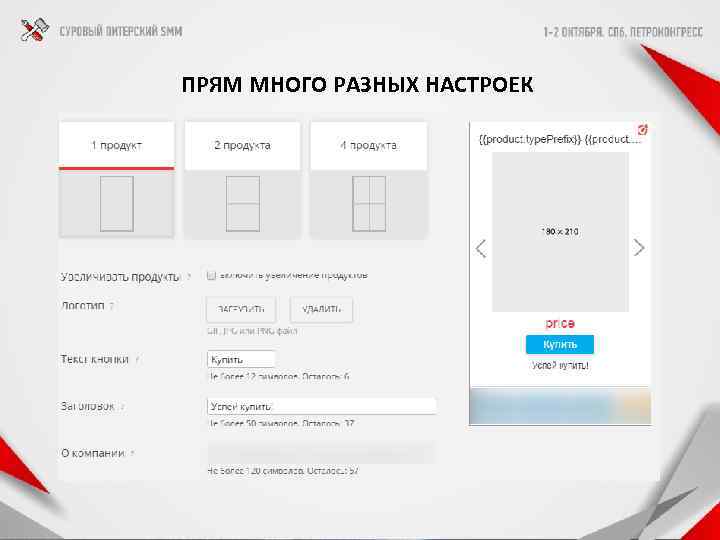Click the crossed-tools conference logo icon
The image size is (720, 540).
coord(35,30)
